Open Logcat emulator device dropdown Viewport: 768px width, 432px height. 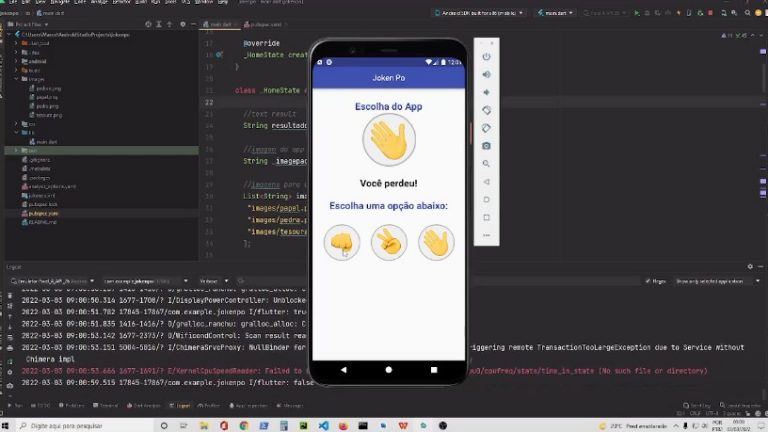click(52, 281)
